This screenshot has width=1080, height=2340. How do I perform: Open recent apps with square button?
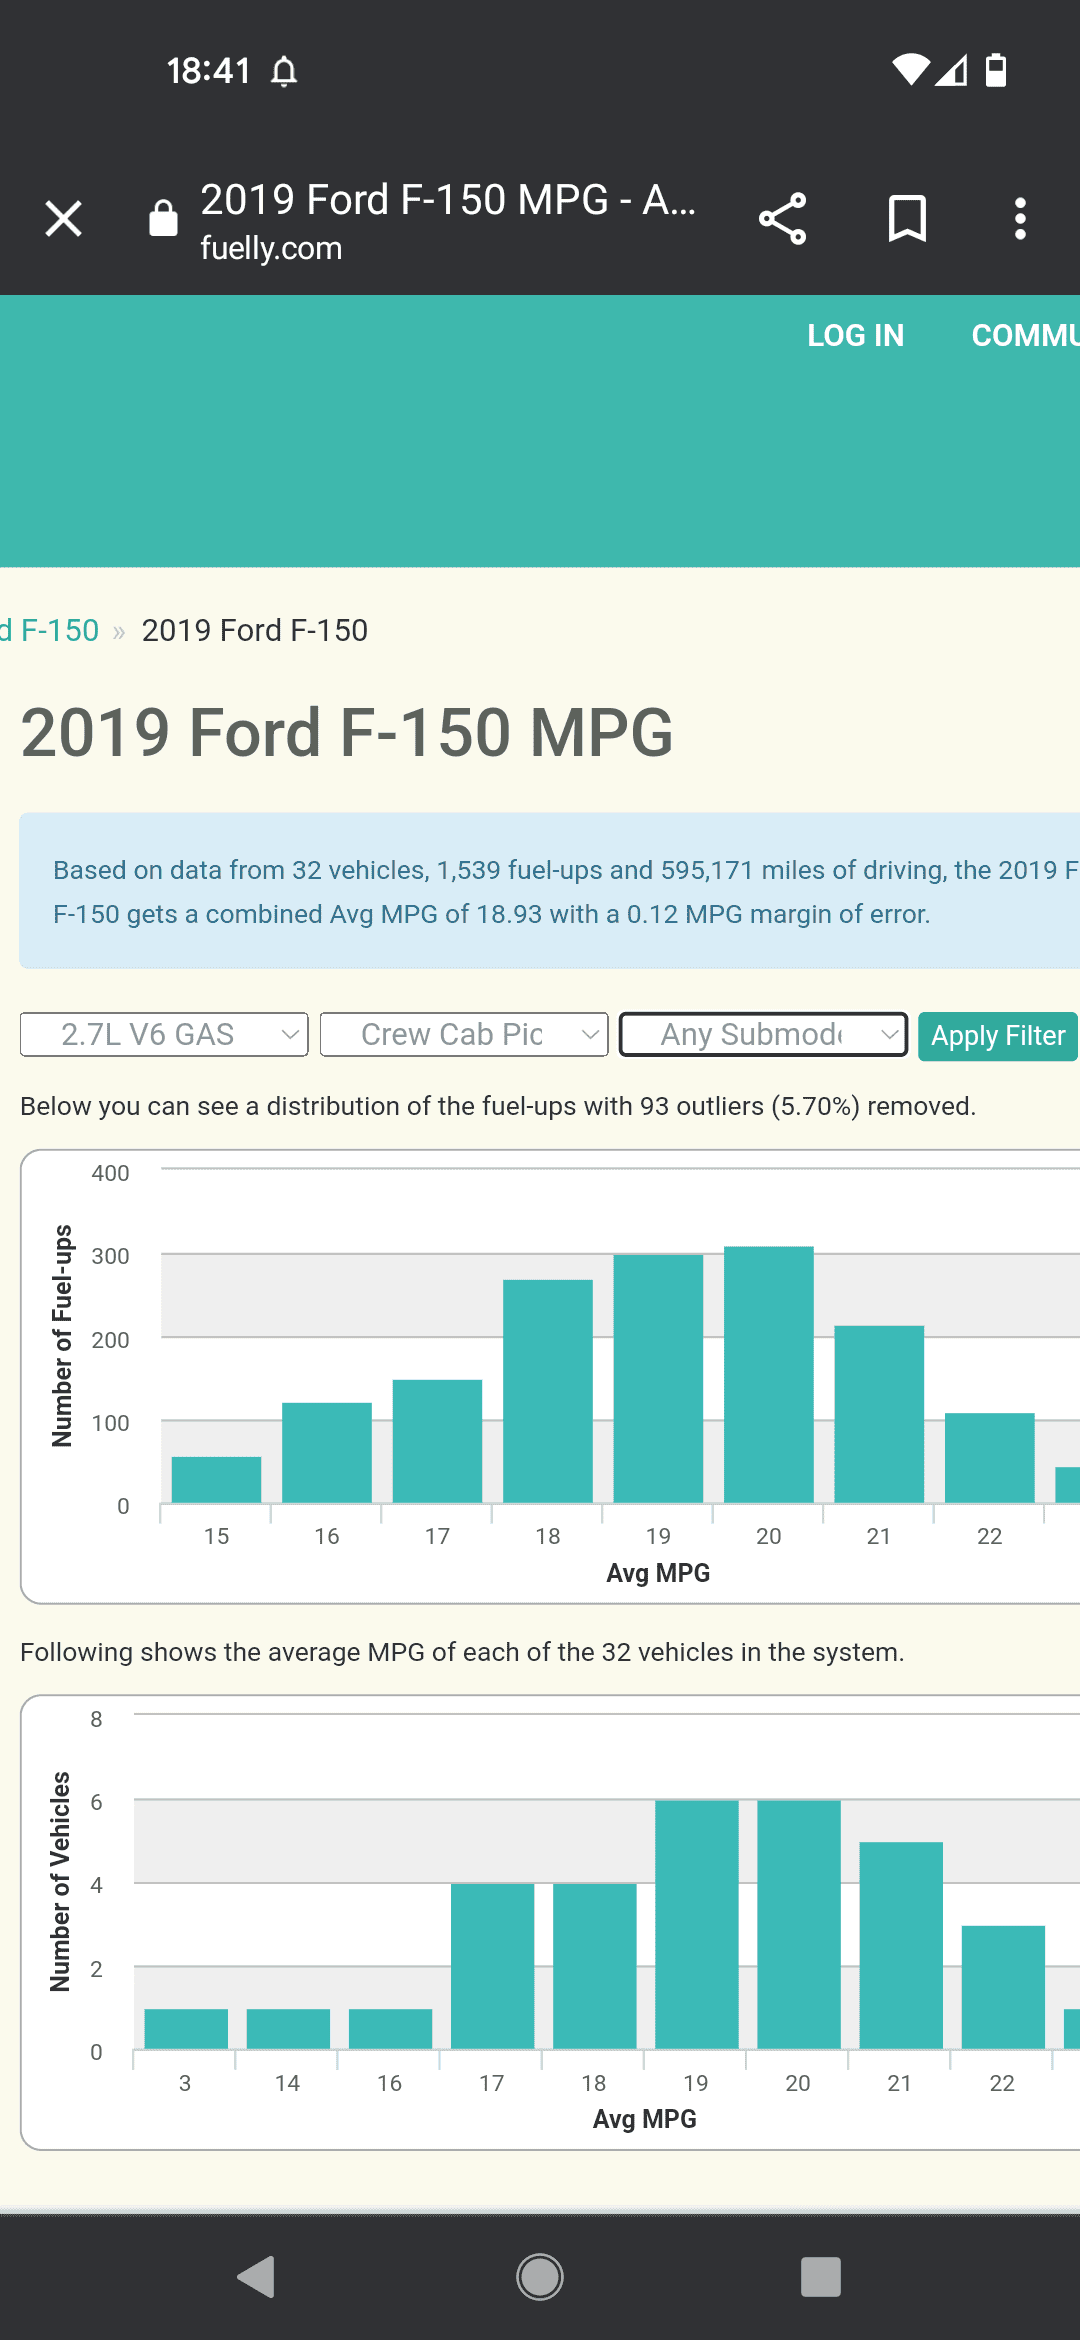coord(821,2277)
